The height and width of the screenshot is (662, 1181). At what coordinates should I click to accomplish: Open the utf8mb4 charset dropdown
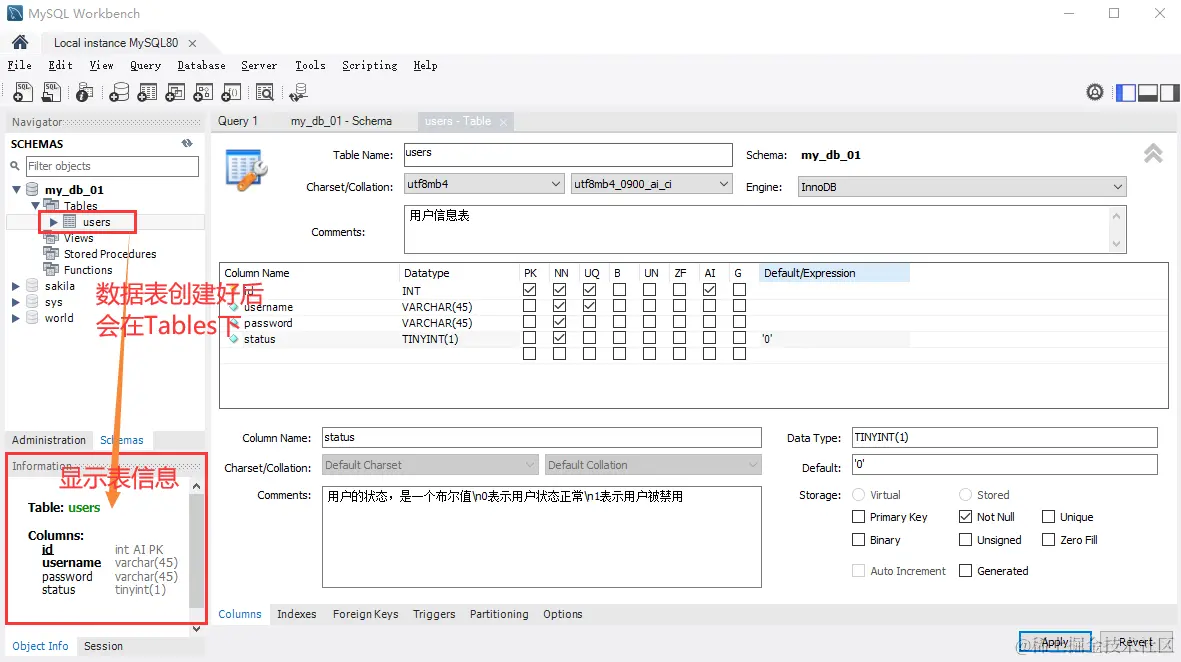pyautogui.click(x=484, y=184)
